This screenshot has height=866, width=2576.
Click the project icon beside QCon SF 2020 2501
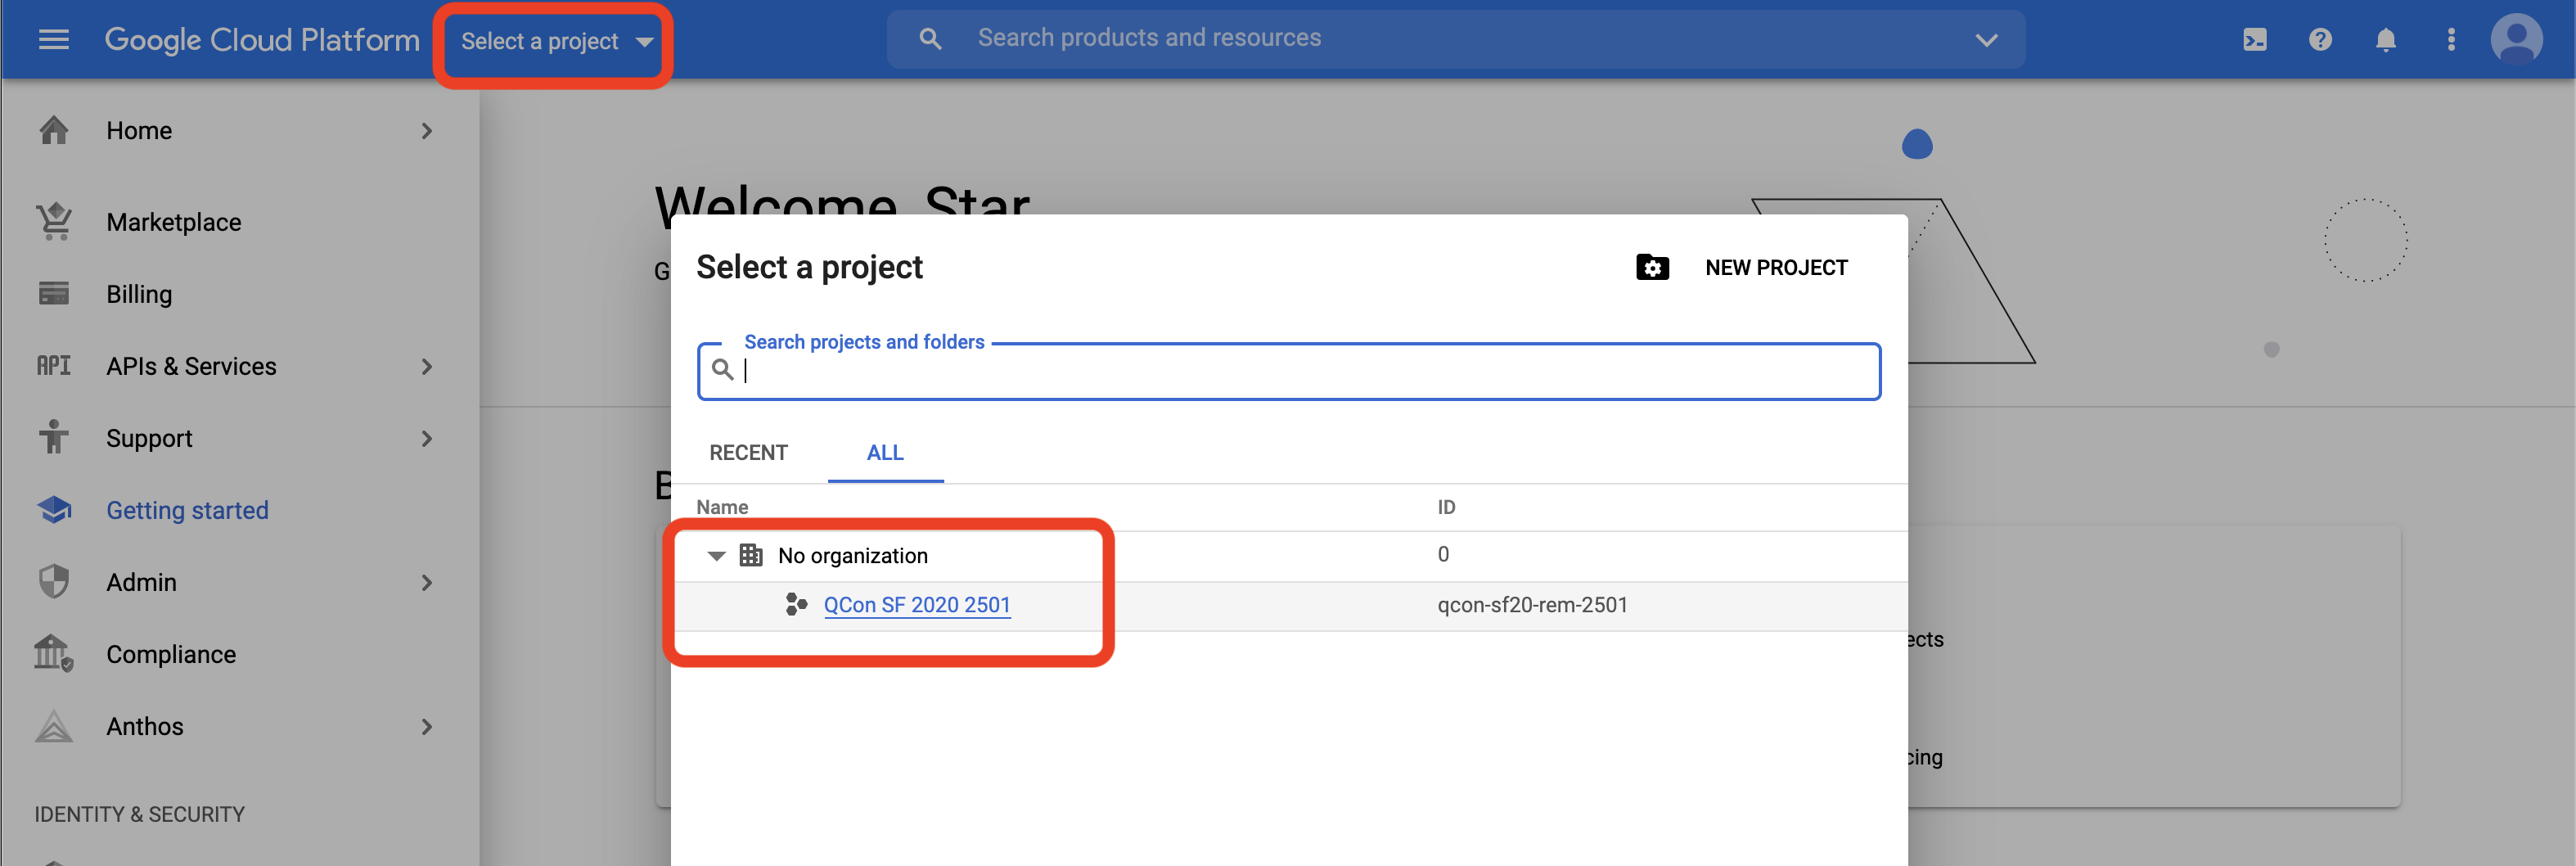796,605
